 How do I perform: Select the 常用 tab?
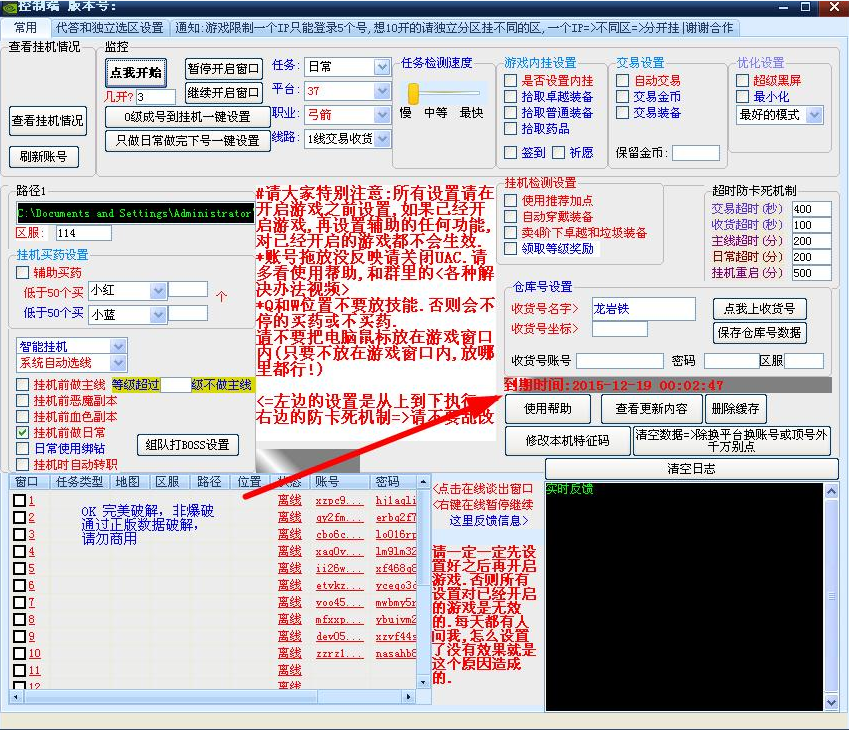[x=26, y=27]
